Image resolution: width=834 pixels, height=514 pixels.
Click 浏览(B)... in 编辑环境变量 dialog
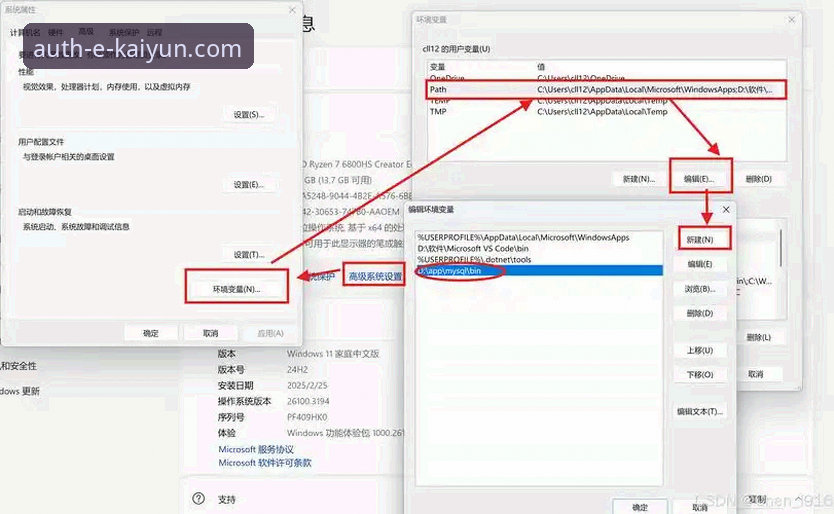700,289
